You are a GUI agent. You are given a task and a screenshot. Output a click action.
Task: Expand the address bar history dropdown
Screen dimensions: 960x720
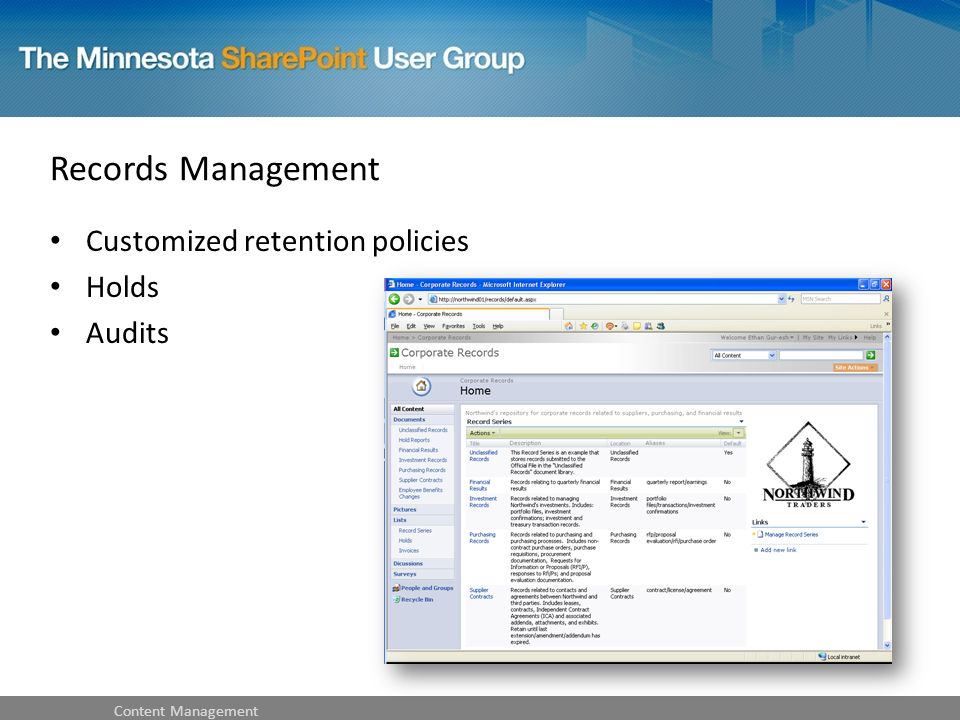click(782, 299)
